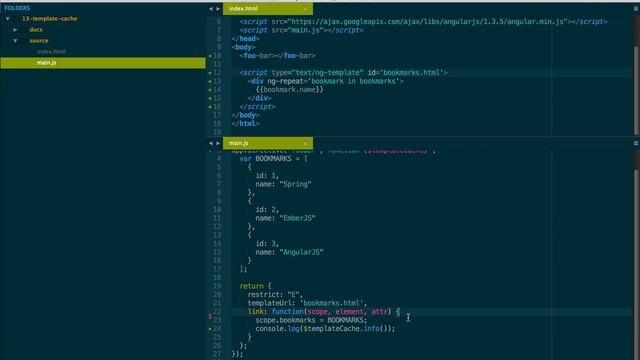Click the source folder label
The height and width of the screenshot is (360, 640).
coord(38,41)
